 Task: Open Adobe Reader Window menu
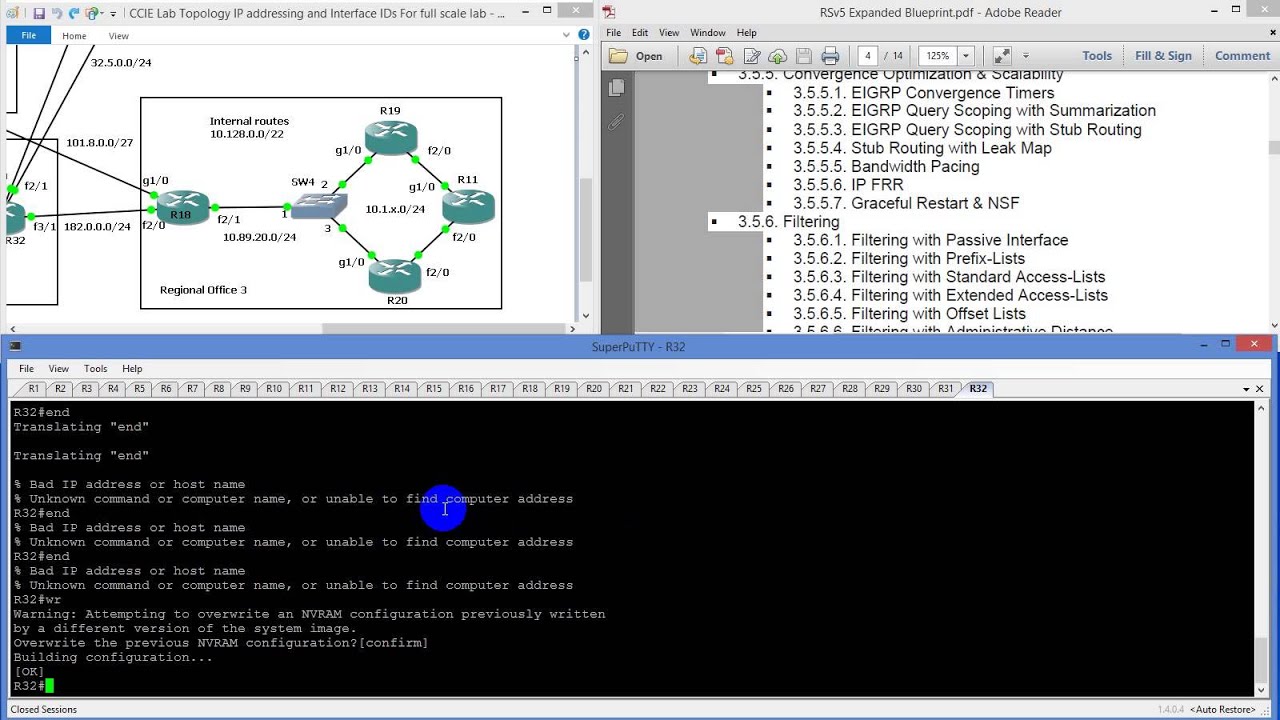point(708,33)
